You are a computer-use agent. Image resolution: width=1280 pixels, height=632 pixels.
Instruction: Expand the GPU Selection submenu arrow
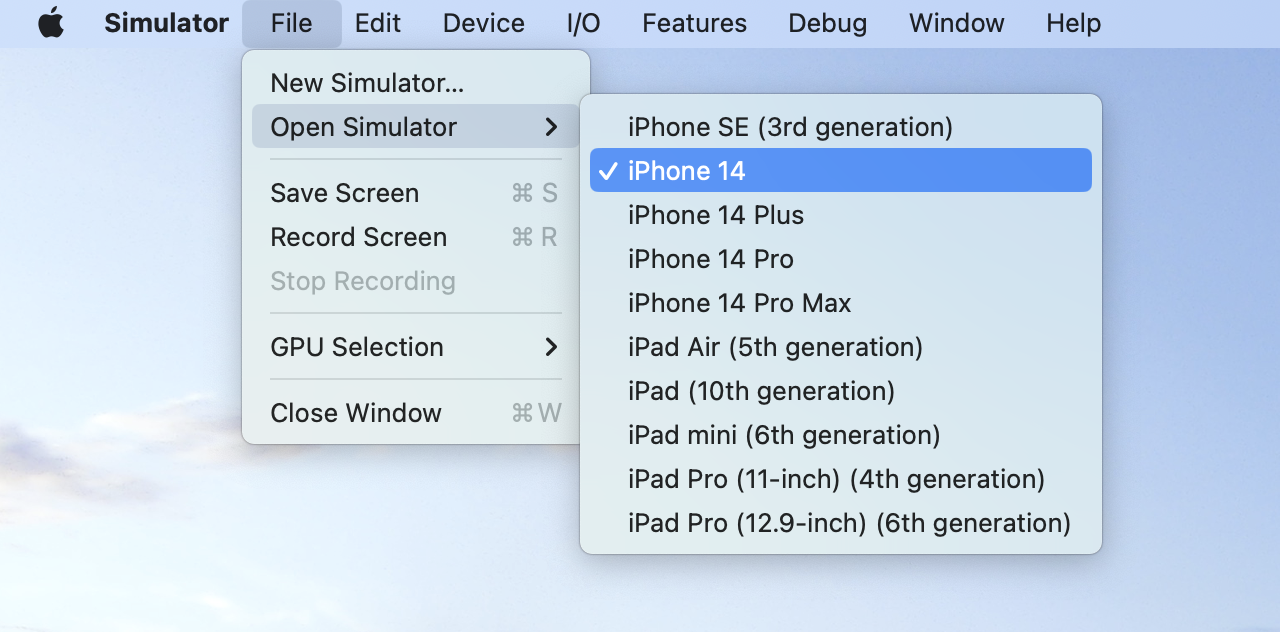551,347
